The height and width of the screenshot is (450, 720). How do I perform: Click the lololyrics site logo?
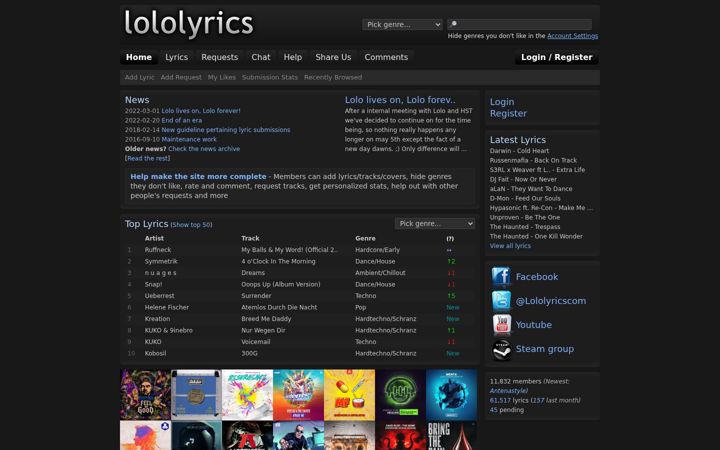point(189,24)
